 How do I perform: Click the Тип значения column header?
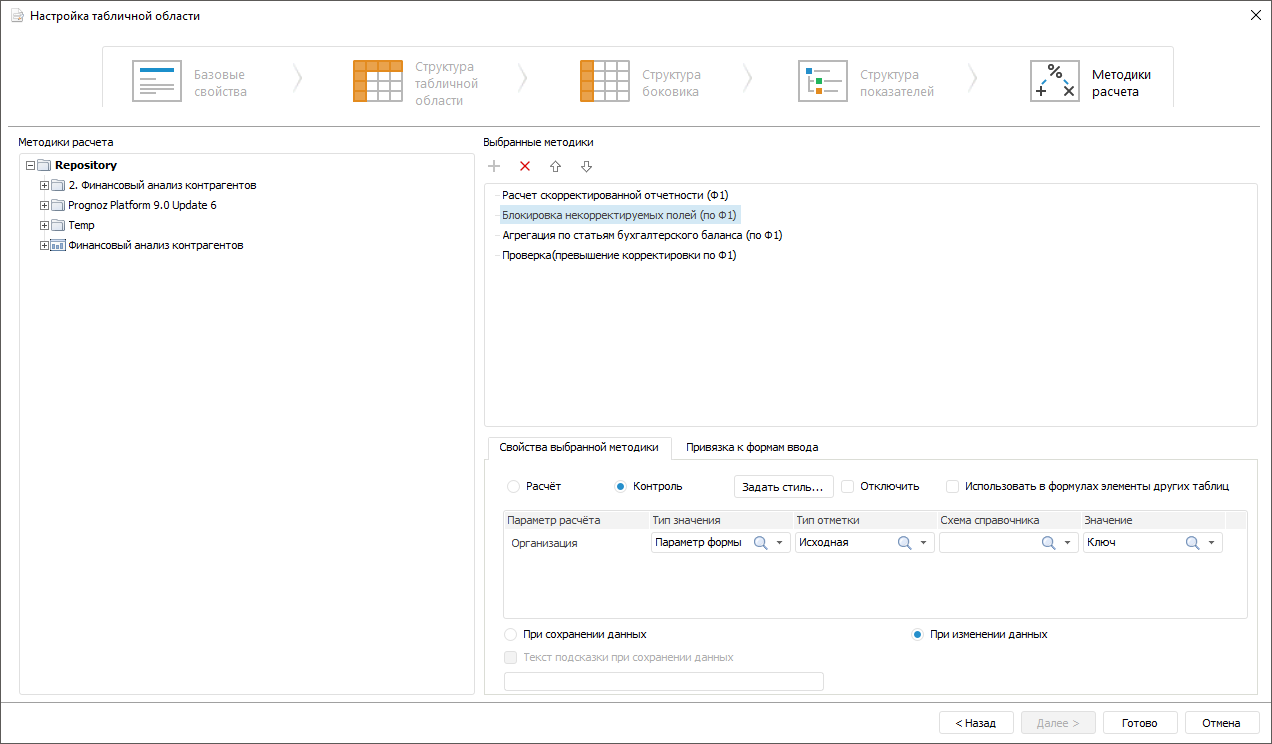pyautogui.click(x=720, y=520)
